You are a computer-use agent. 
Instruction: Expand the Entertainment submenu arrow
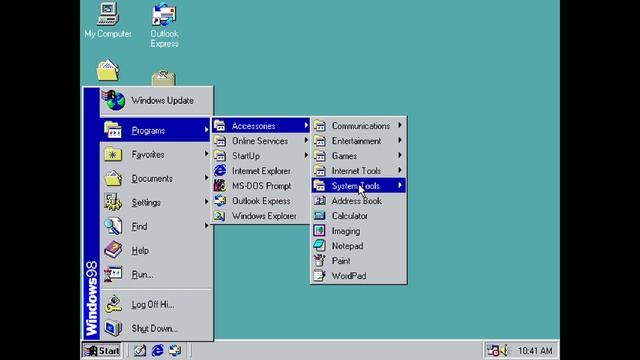tap(400, 140)
